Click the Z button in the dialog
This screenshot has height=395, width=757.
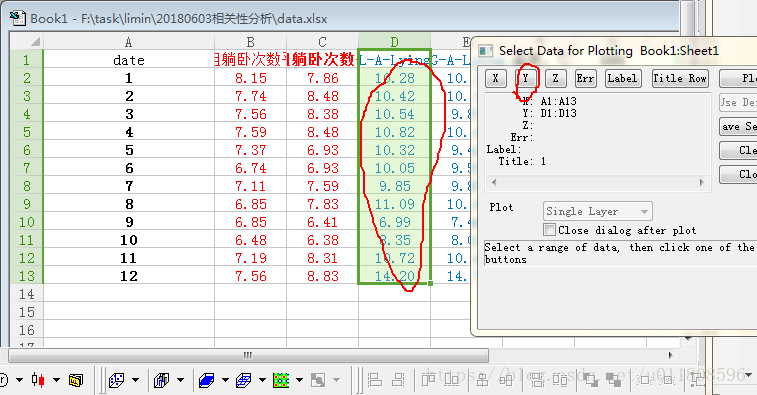point(556,78)
